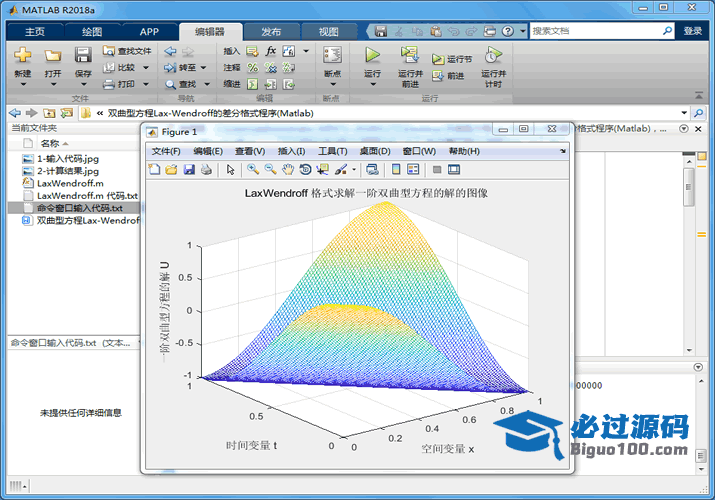Viewport: 715px width, 500px height.
Task: Select file LaxWendroff.m
Action: point(70,183)
